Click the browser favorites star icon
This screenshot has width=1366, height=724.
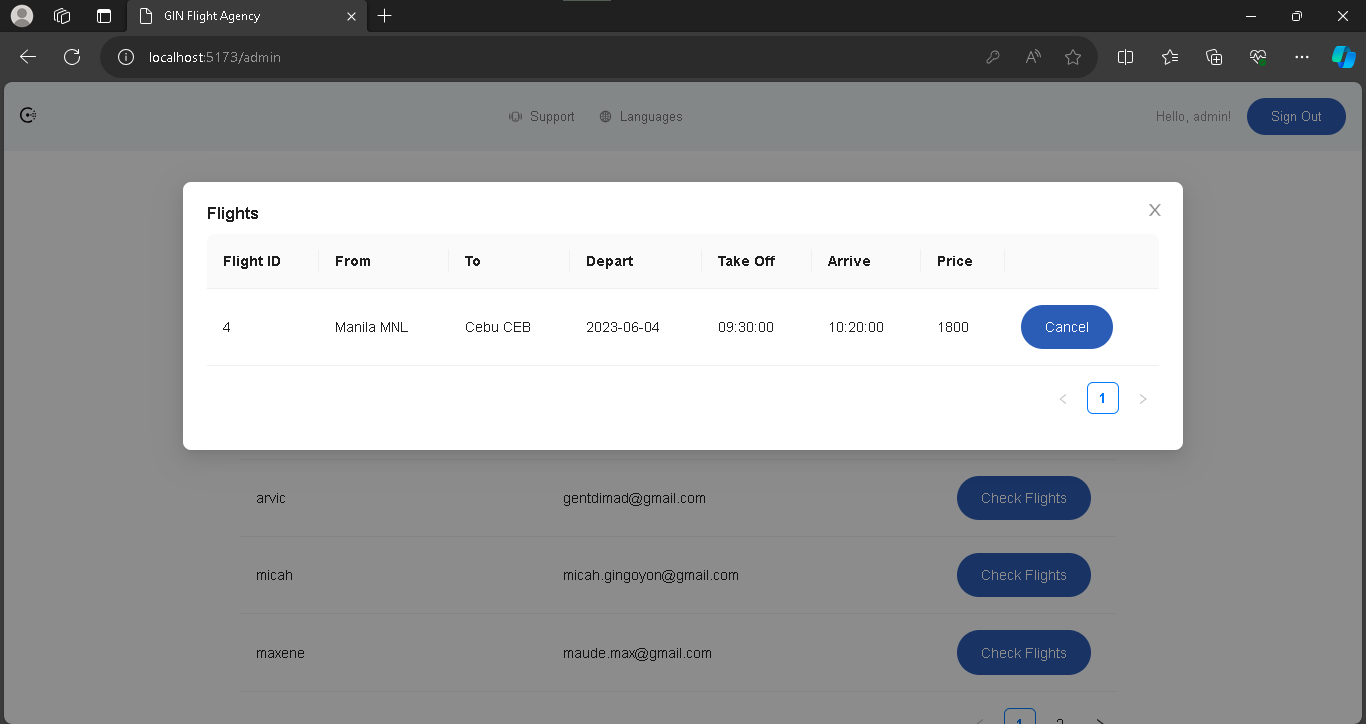[1073, 57]
